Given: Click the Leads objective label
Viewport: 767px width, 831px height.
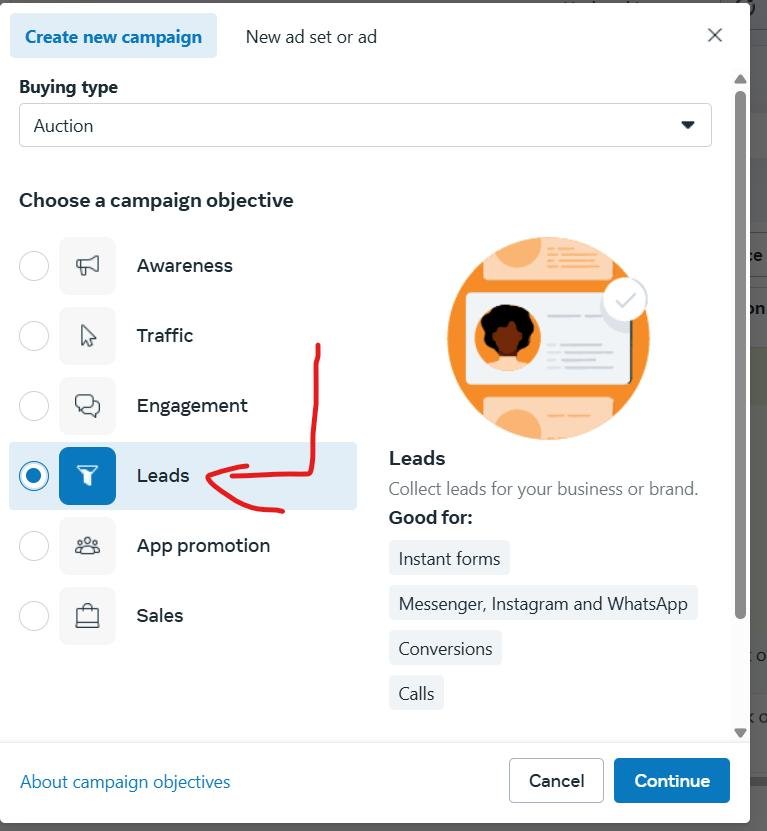Looking at the screenshot, I should coord(163,475).
